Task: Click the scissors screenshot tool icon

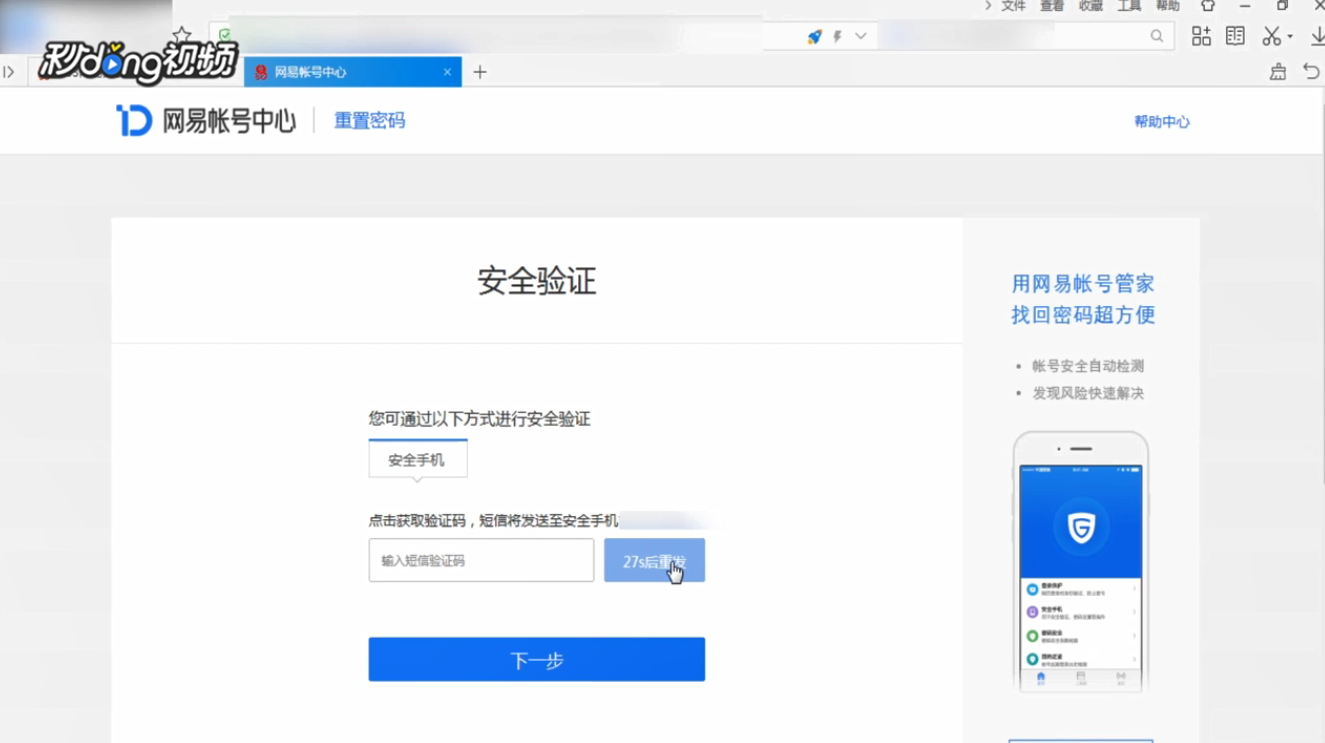Action: pos(1271,36)
